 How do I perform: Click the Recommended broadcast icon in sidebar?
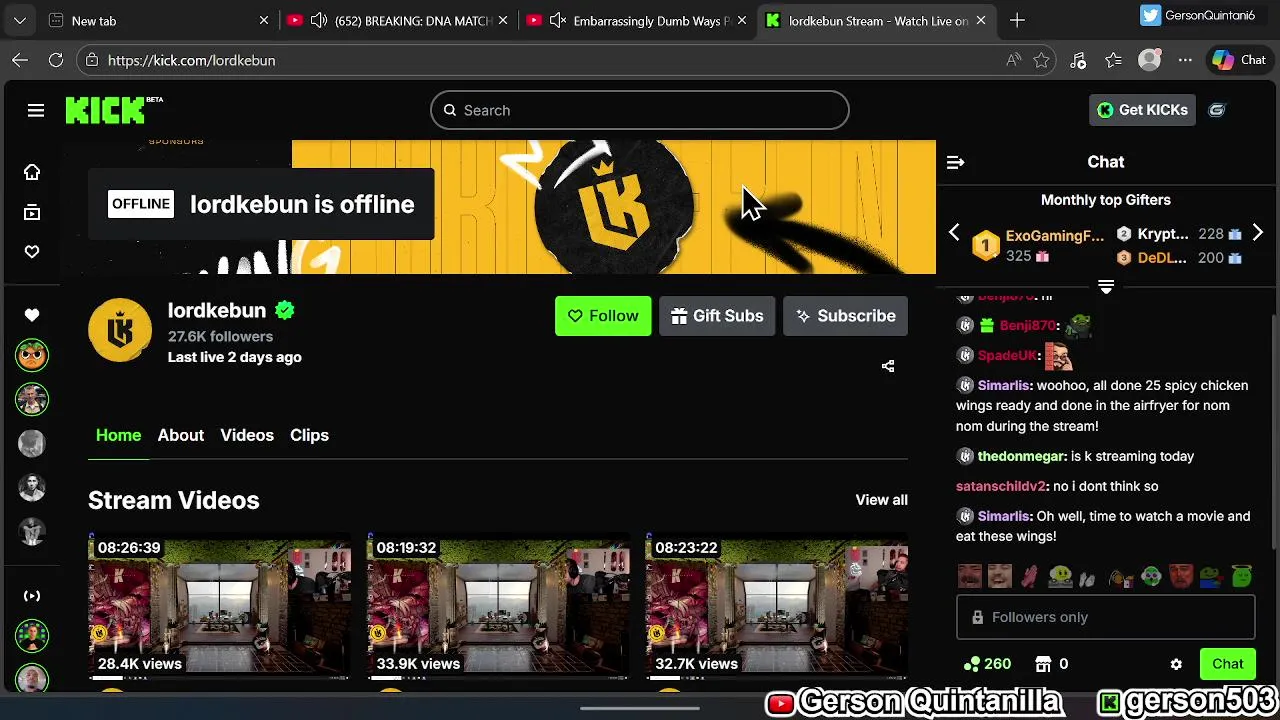coord(32,596)
